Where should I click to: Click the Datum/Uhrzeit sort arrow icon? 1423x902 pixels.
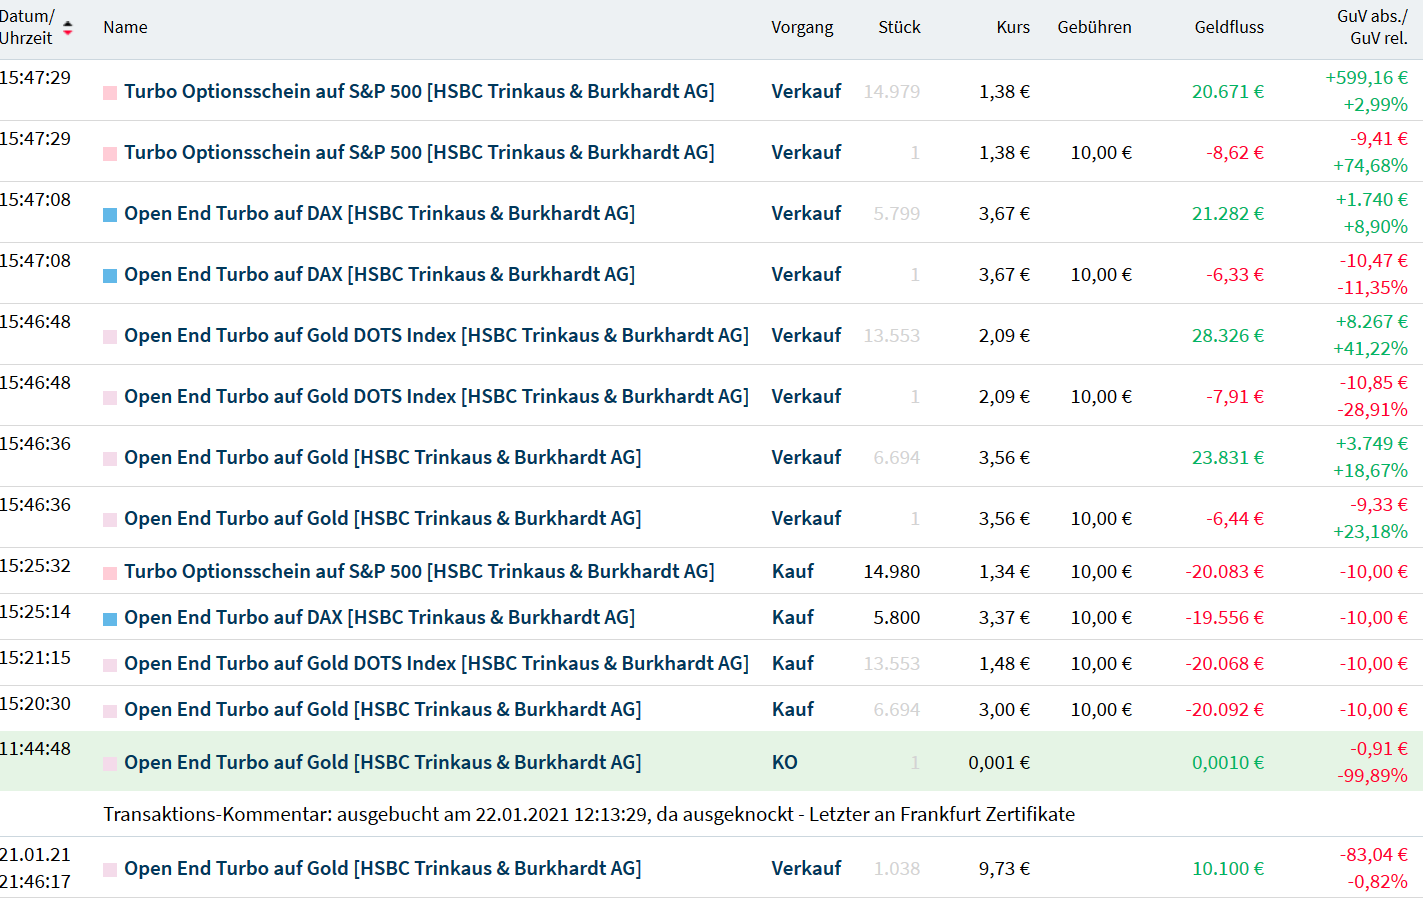68,28
